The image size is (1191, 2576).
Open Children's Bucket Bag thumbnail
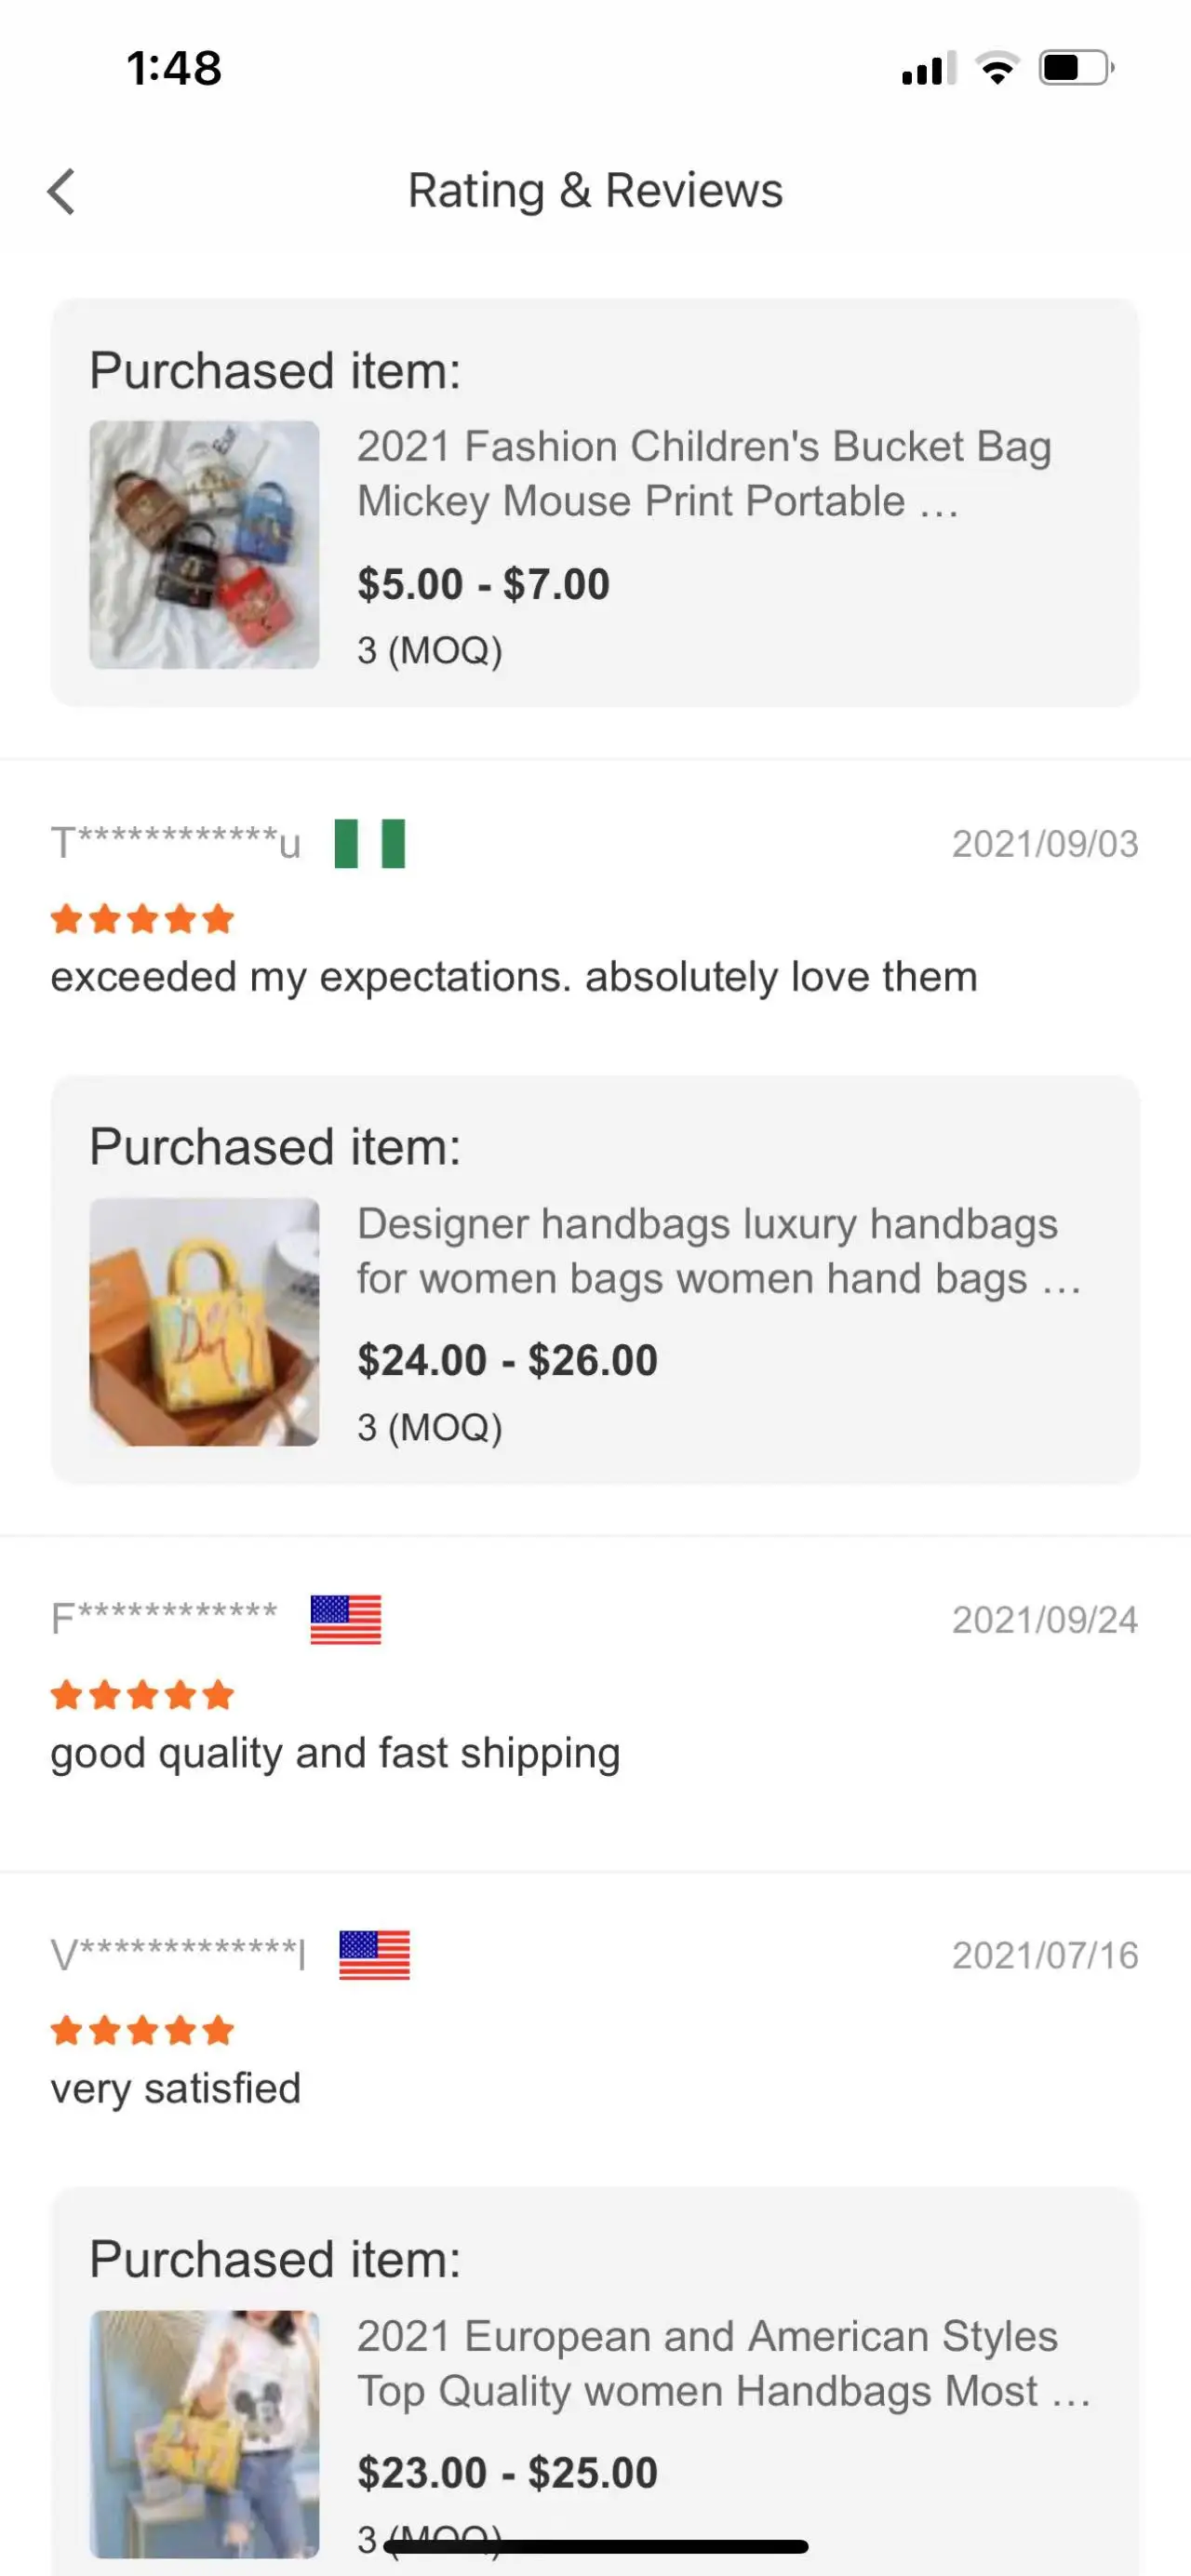204,545
